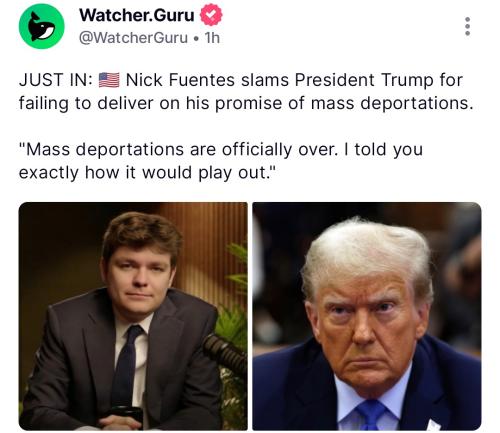
Task: Tap the pink verified badge
Action: (211, 15)
